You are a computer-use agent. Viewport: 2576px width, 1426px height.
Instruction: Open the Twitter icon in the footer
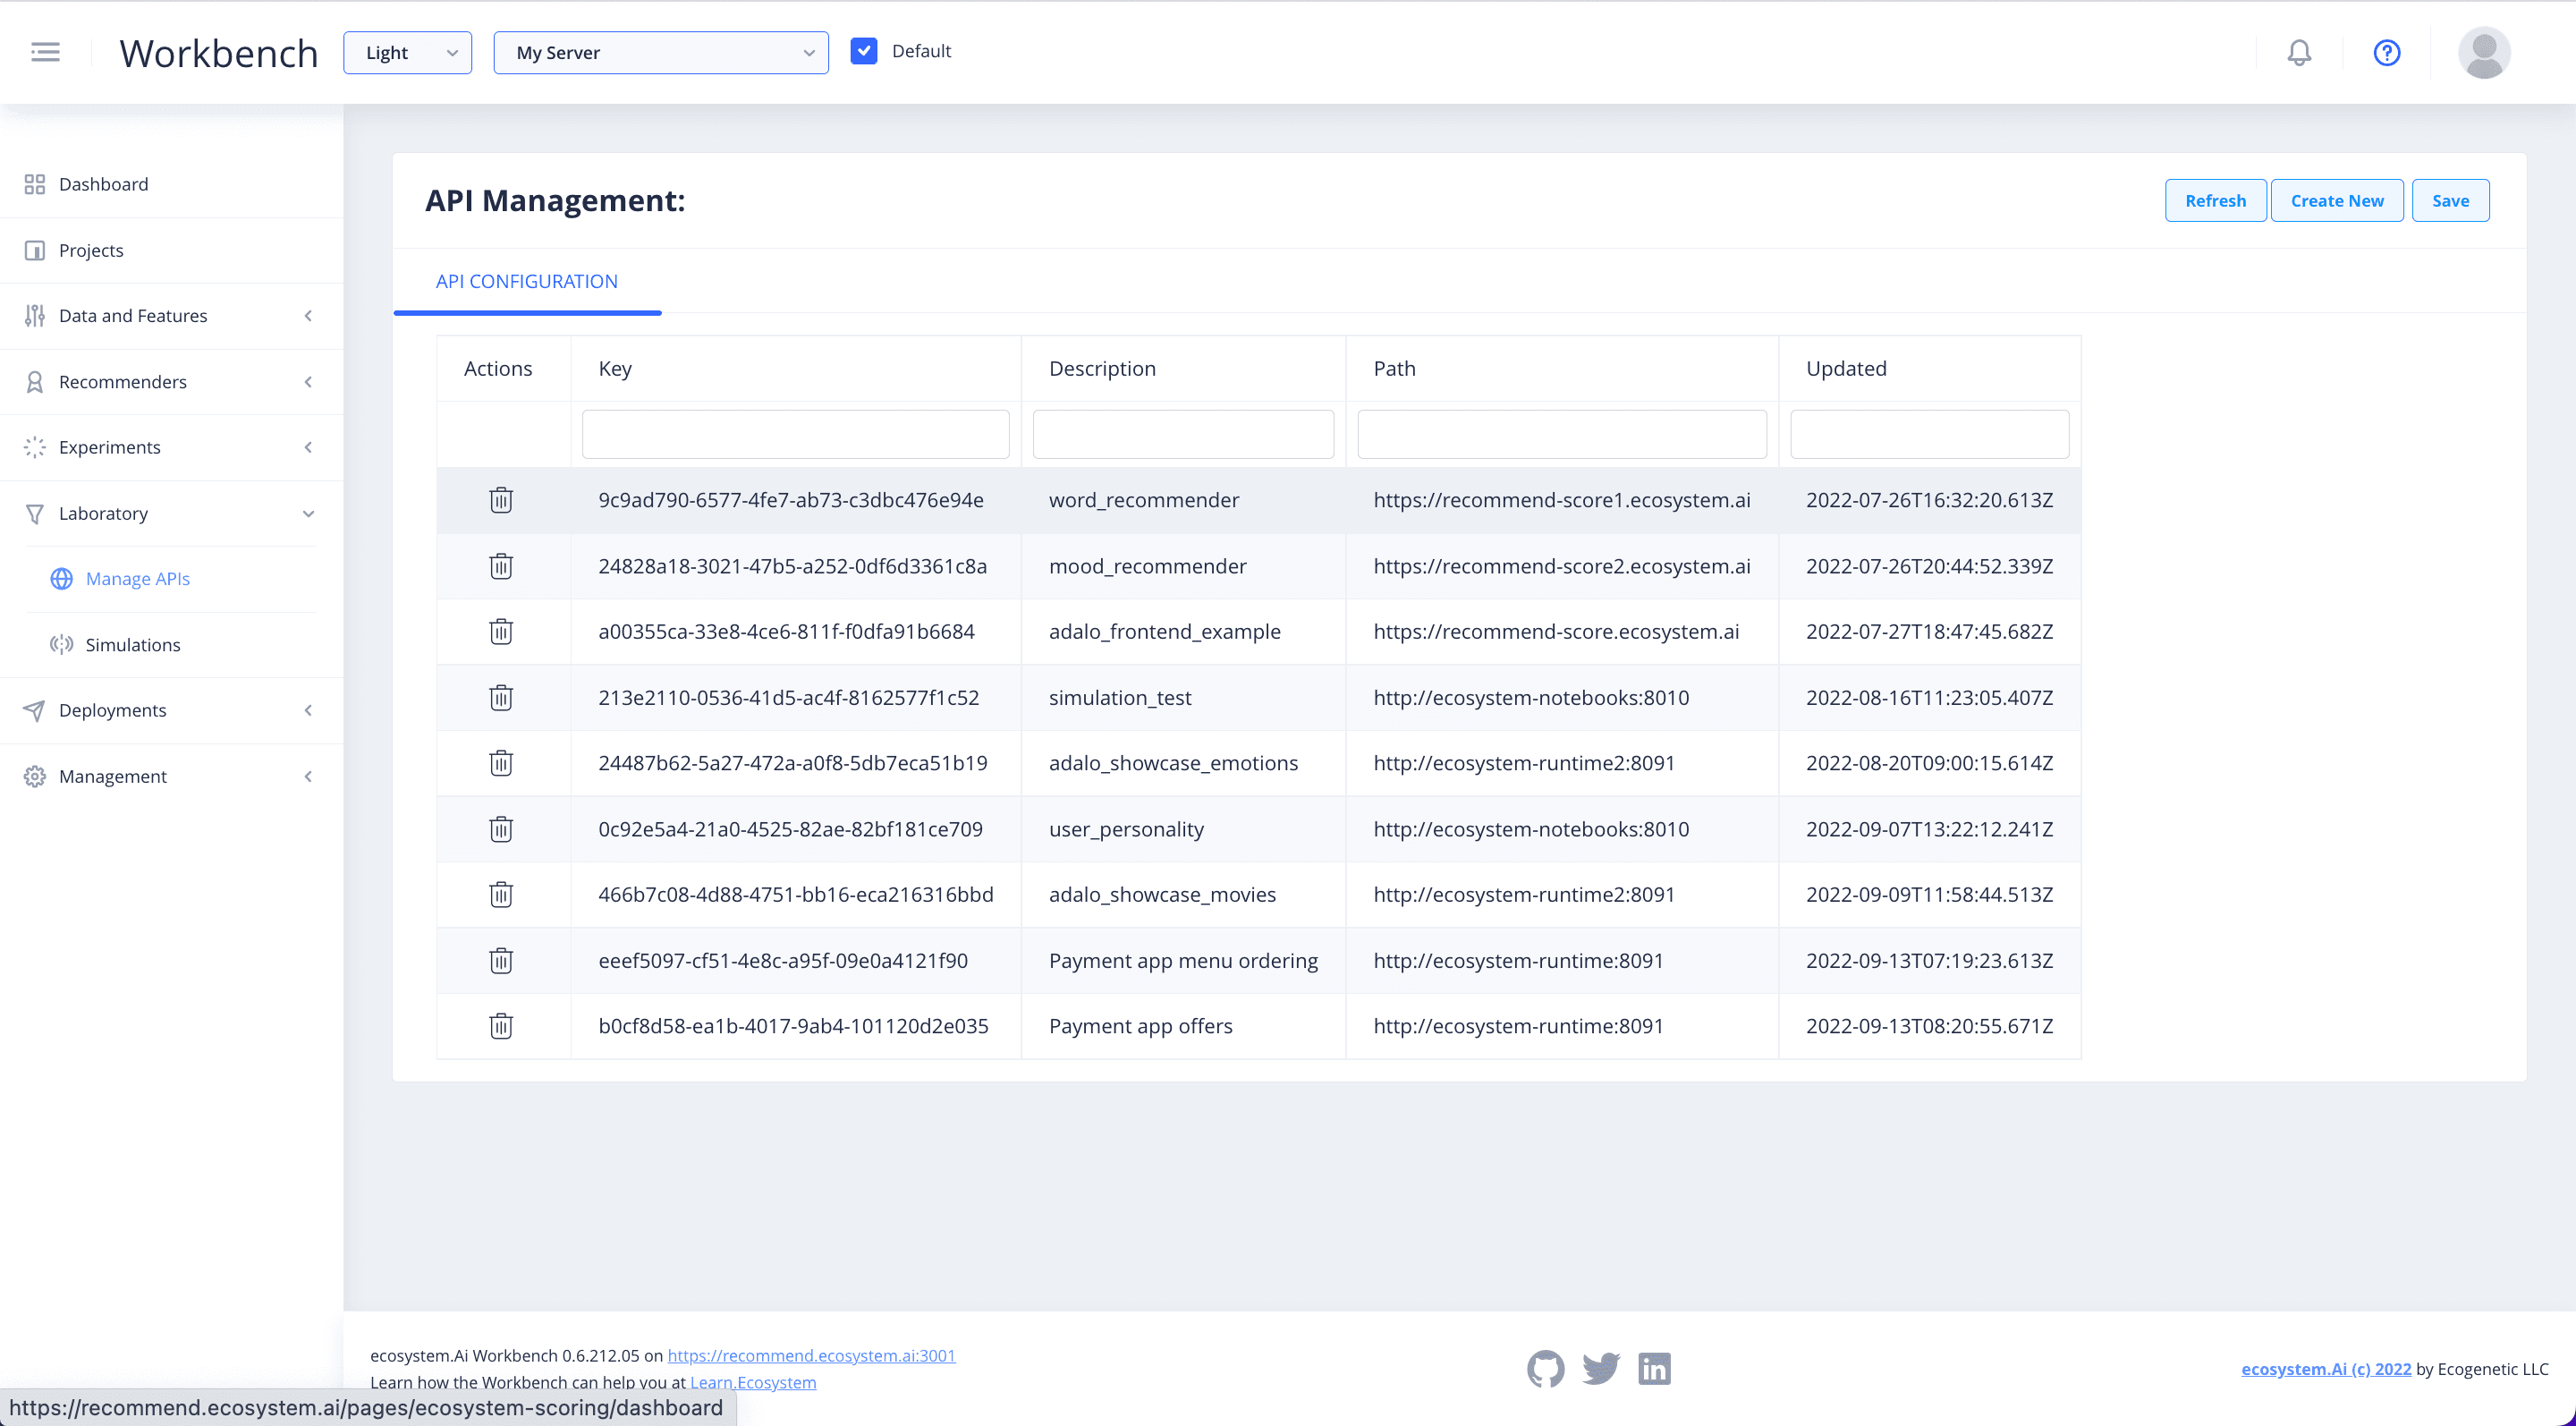(x=1600, y=1368)
